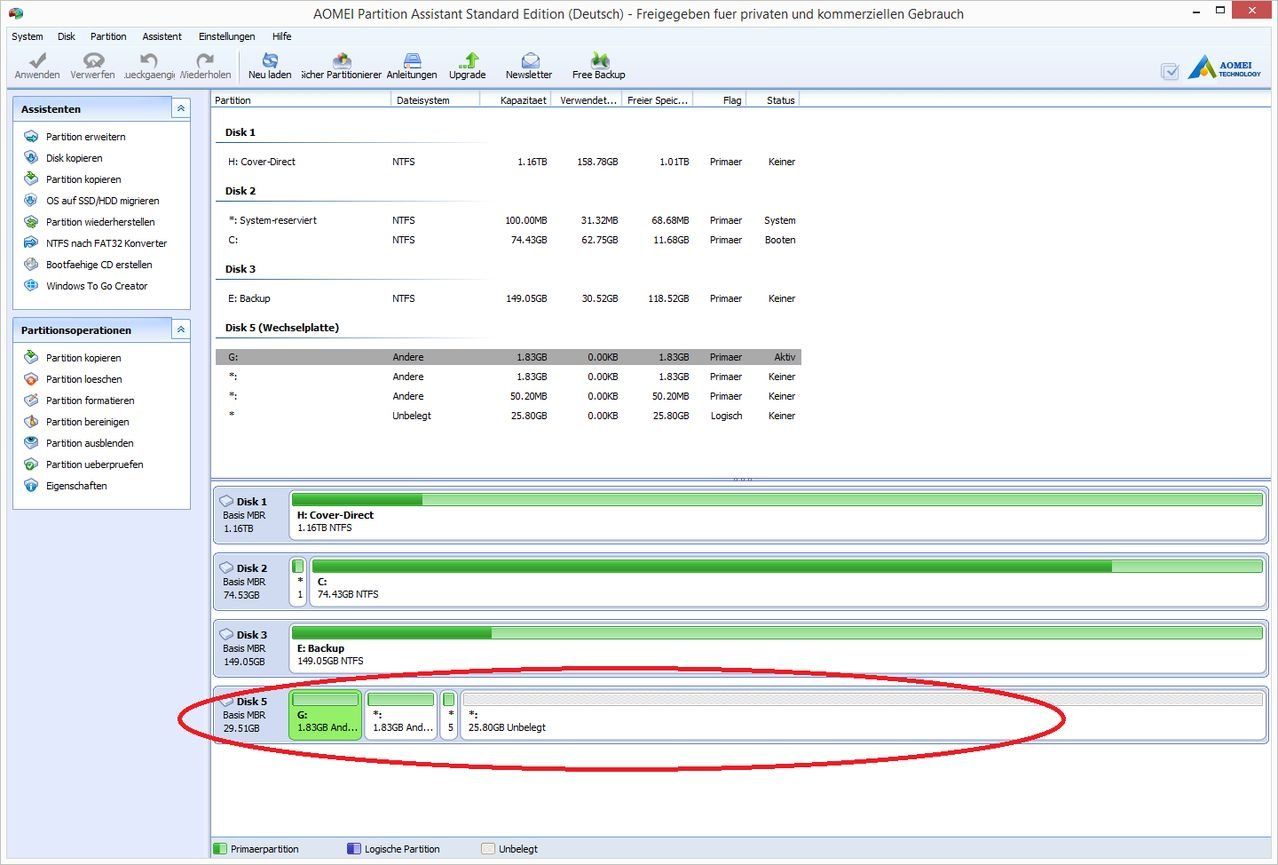Select the H: Cover-Direct row
Viewport: 1278px width, 865px height.
coord(508,162)
